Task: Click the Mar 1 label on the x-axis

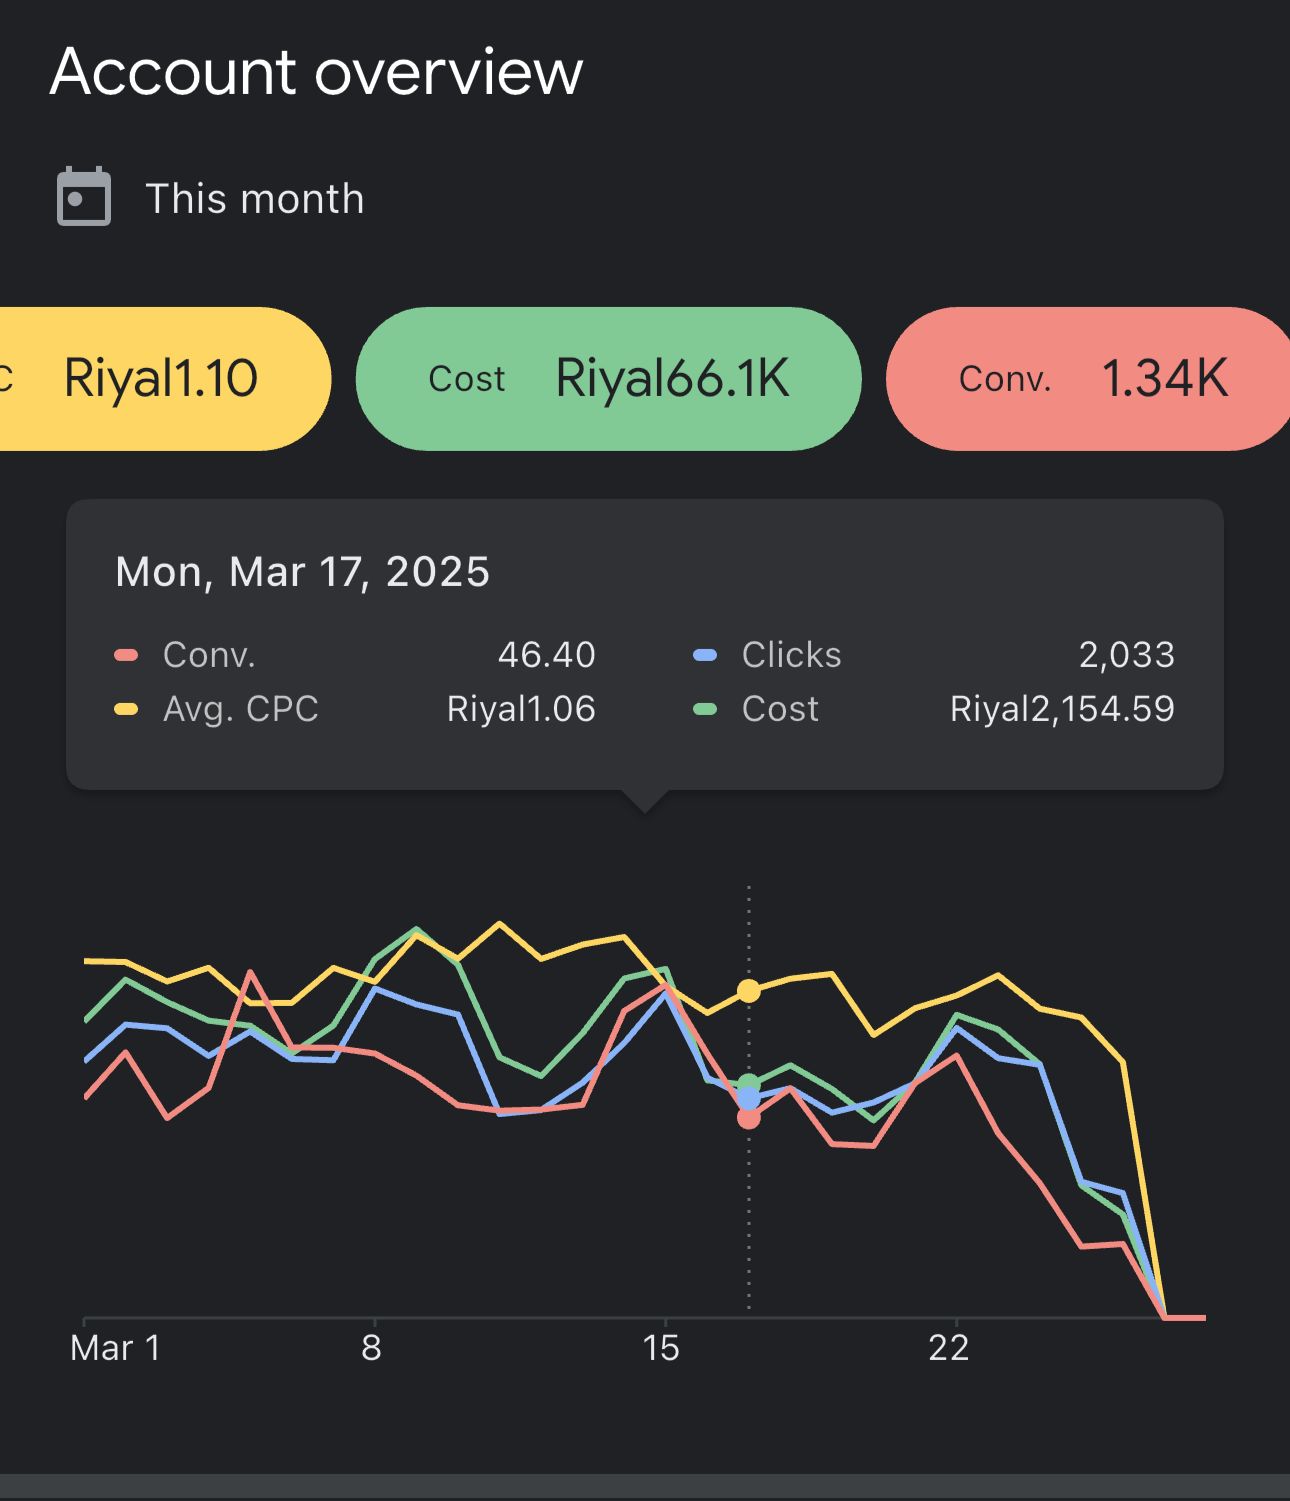Action: pos(115,1348)
